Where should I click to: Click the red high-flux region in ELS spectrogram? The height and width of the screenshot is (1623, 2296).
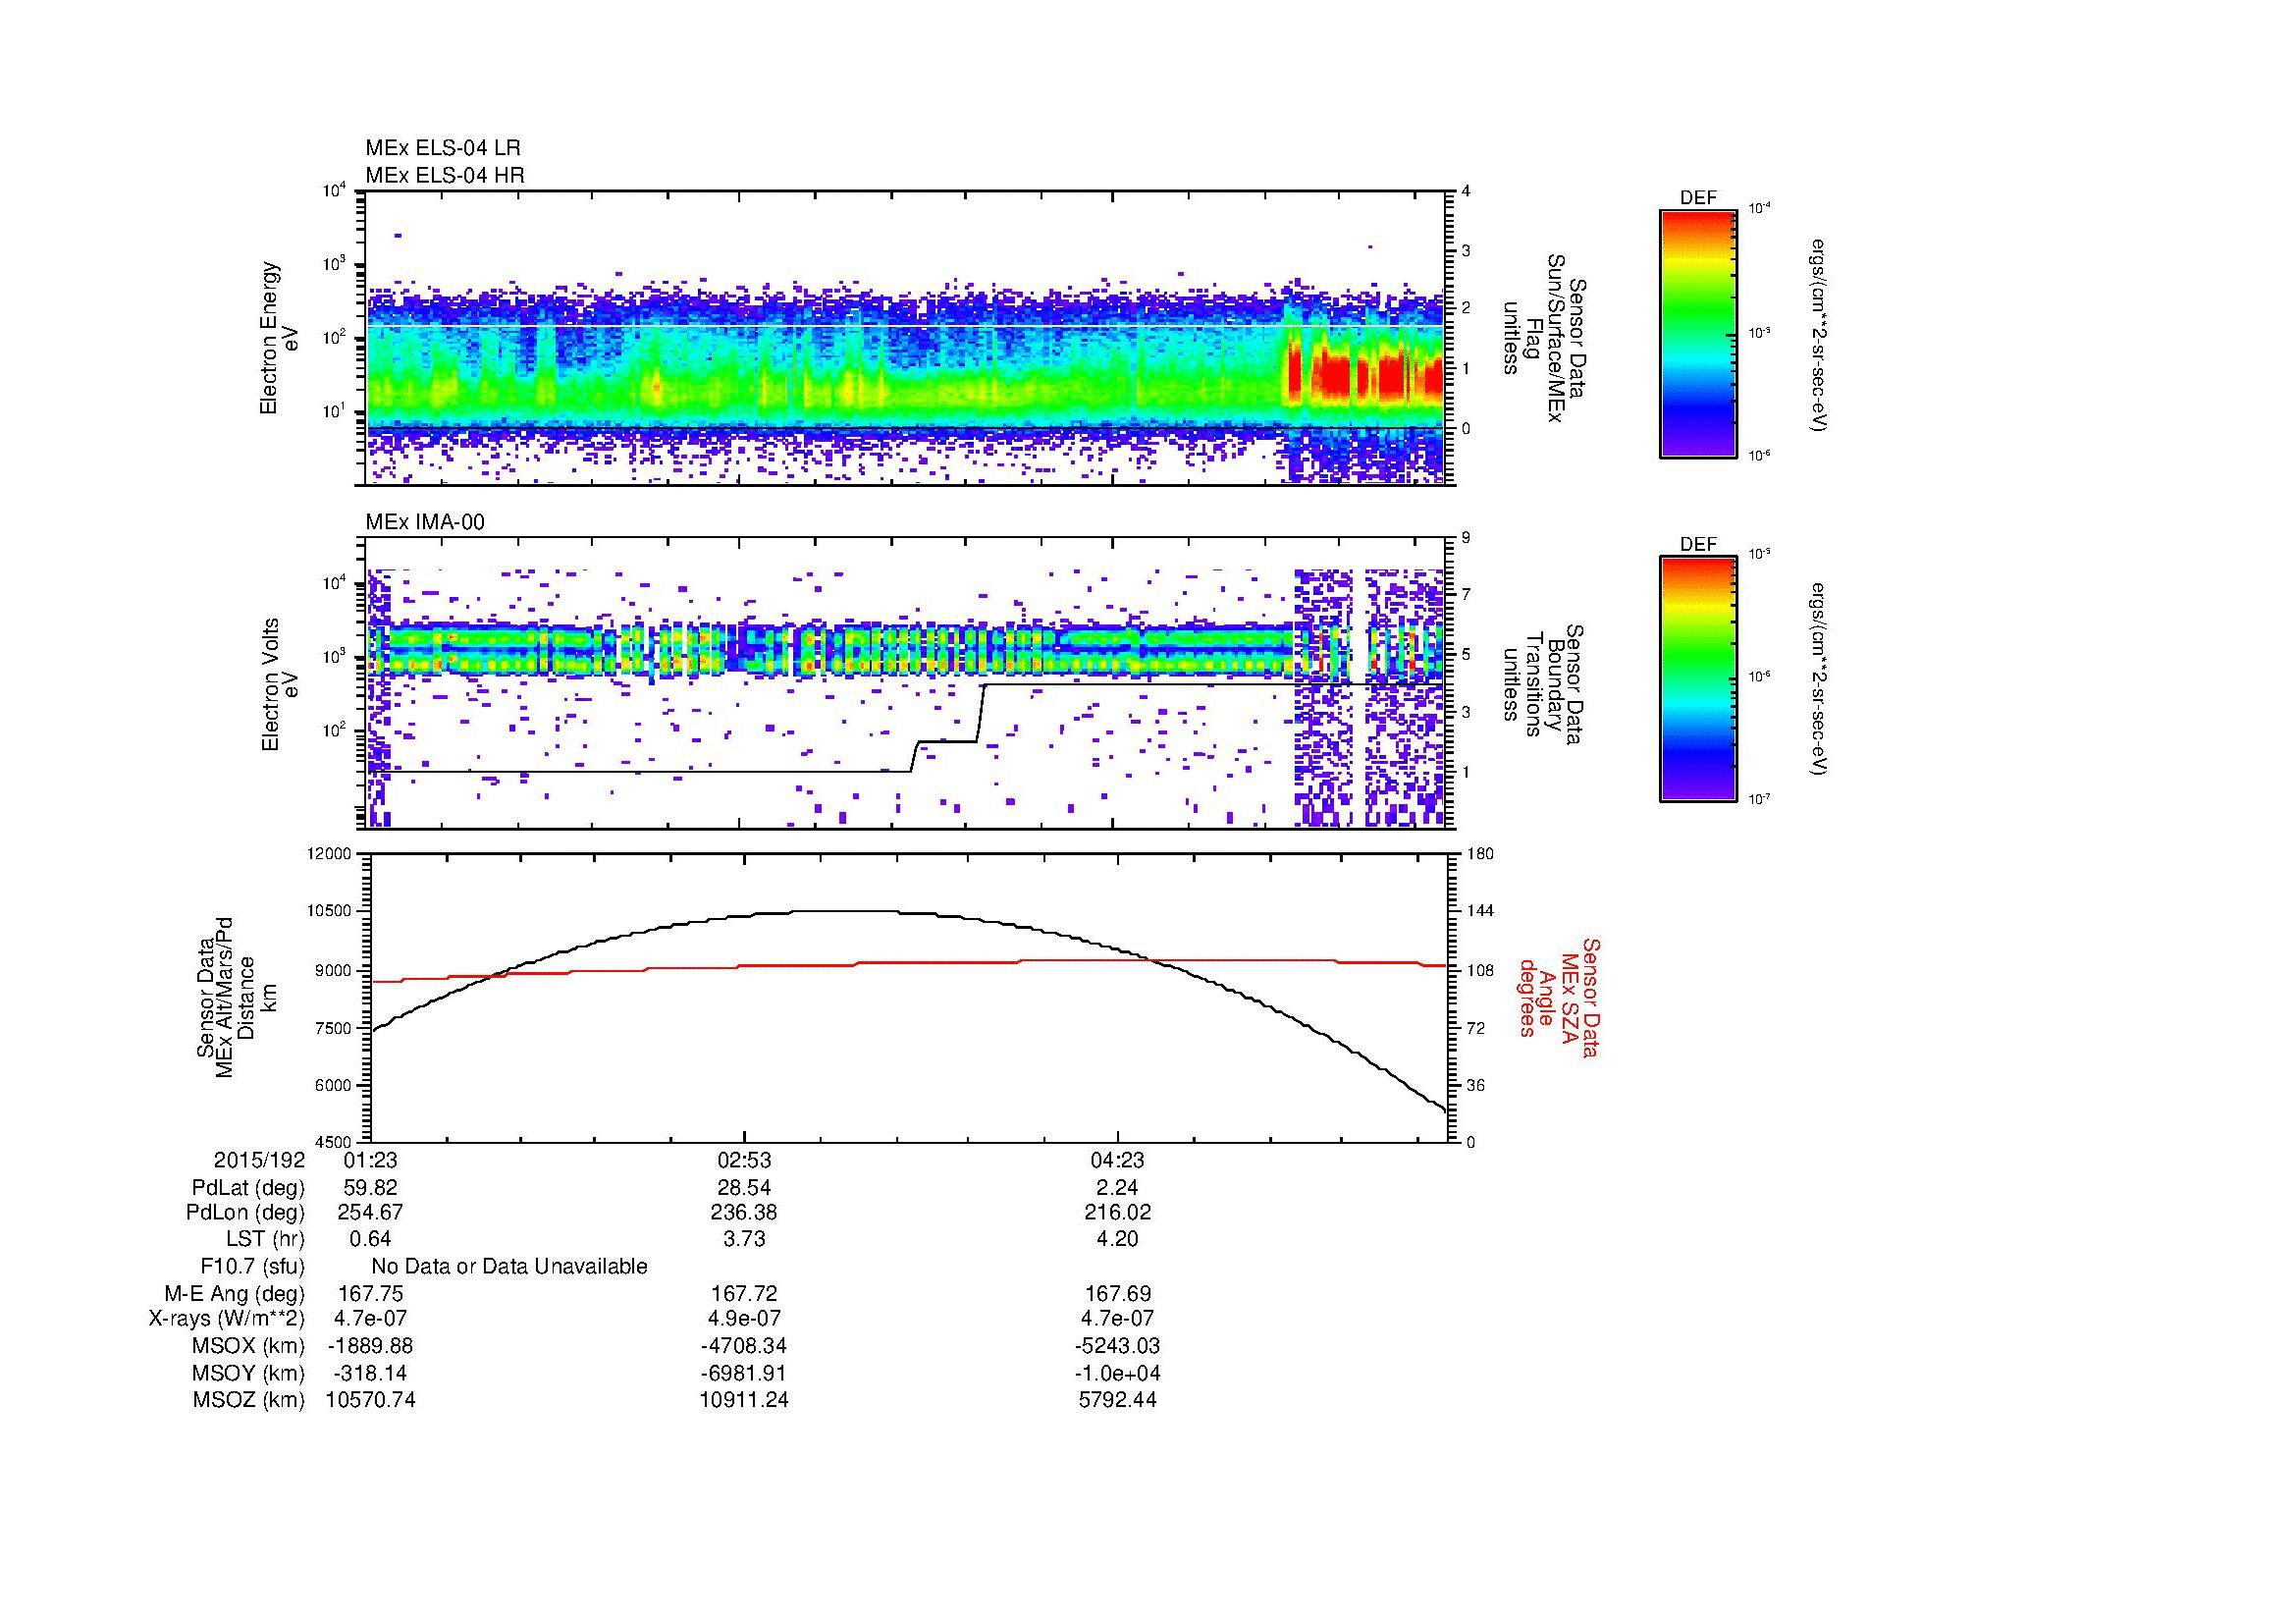(1366, 375)
